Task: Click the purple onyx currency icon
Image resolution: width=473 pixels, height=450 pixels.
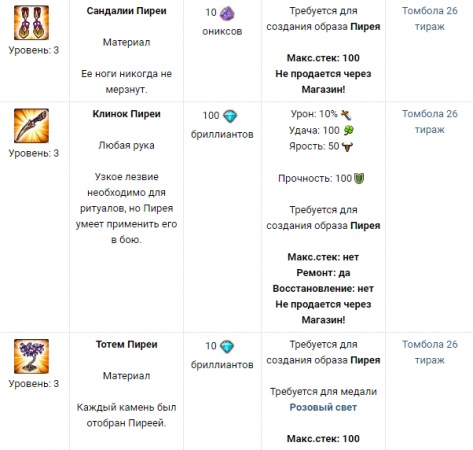Action: coord(227,14)
